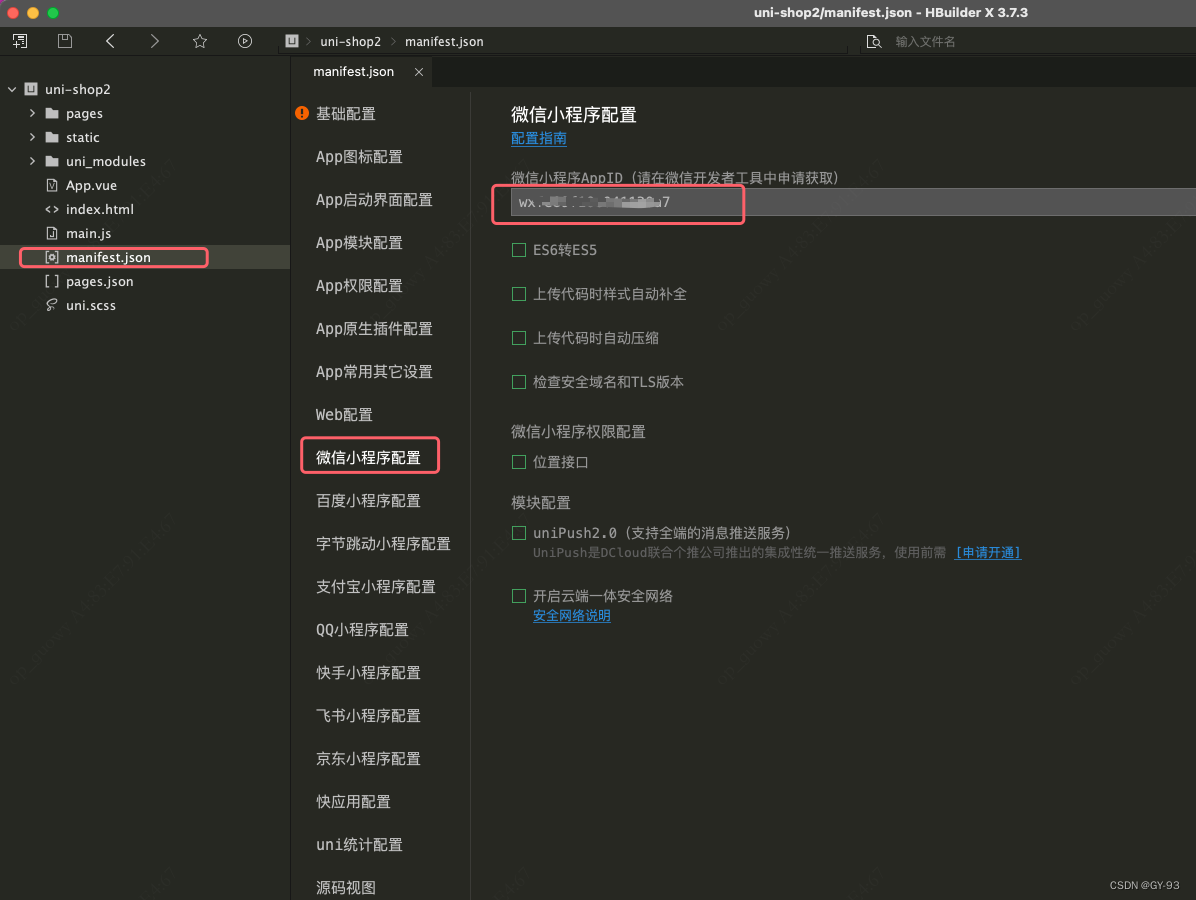Open the App图标配置 section

click(359, 156)
